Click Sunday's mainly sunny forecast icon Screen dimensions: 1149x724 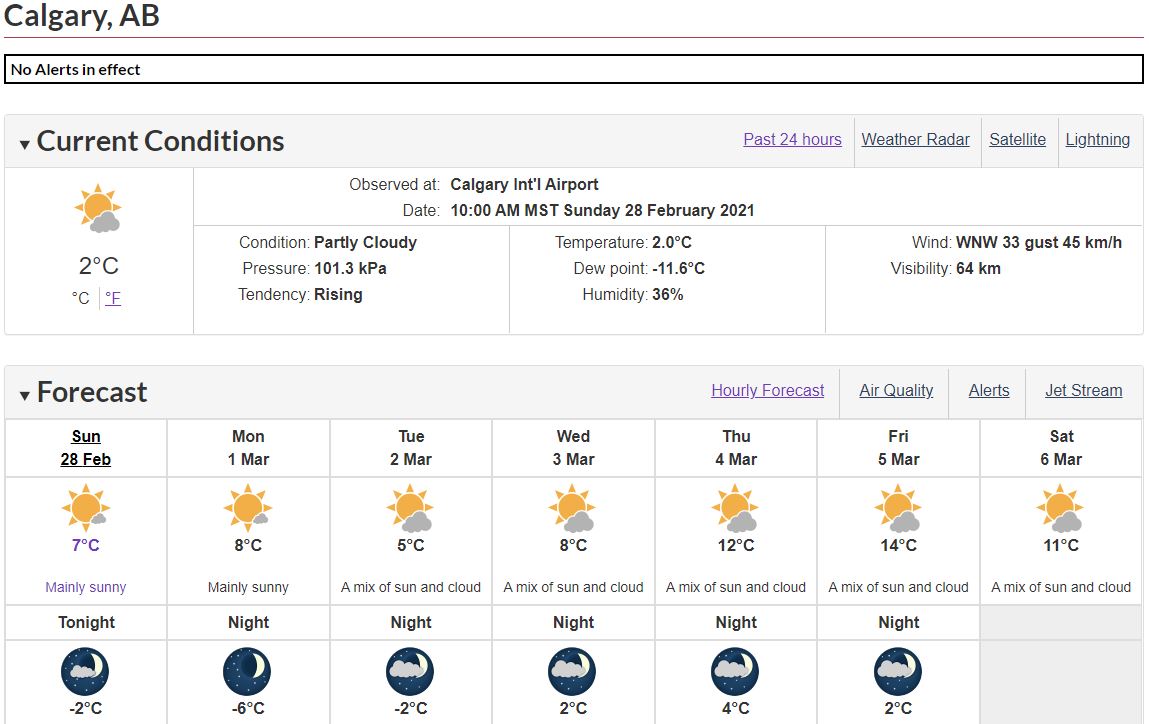(86, 508)
